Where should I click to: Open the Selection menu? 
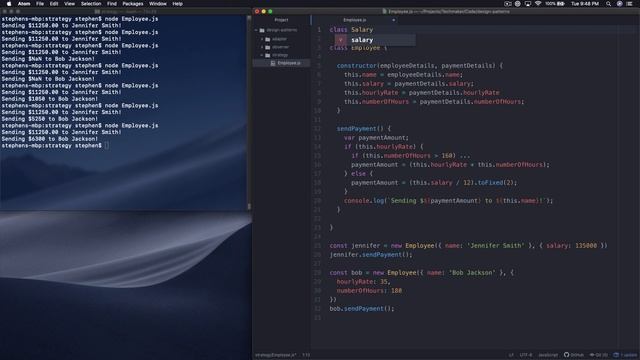point(91,4)
